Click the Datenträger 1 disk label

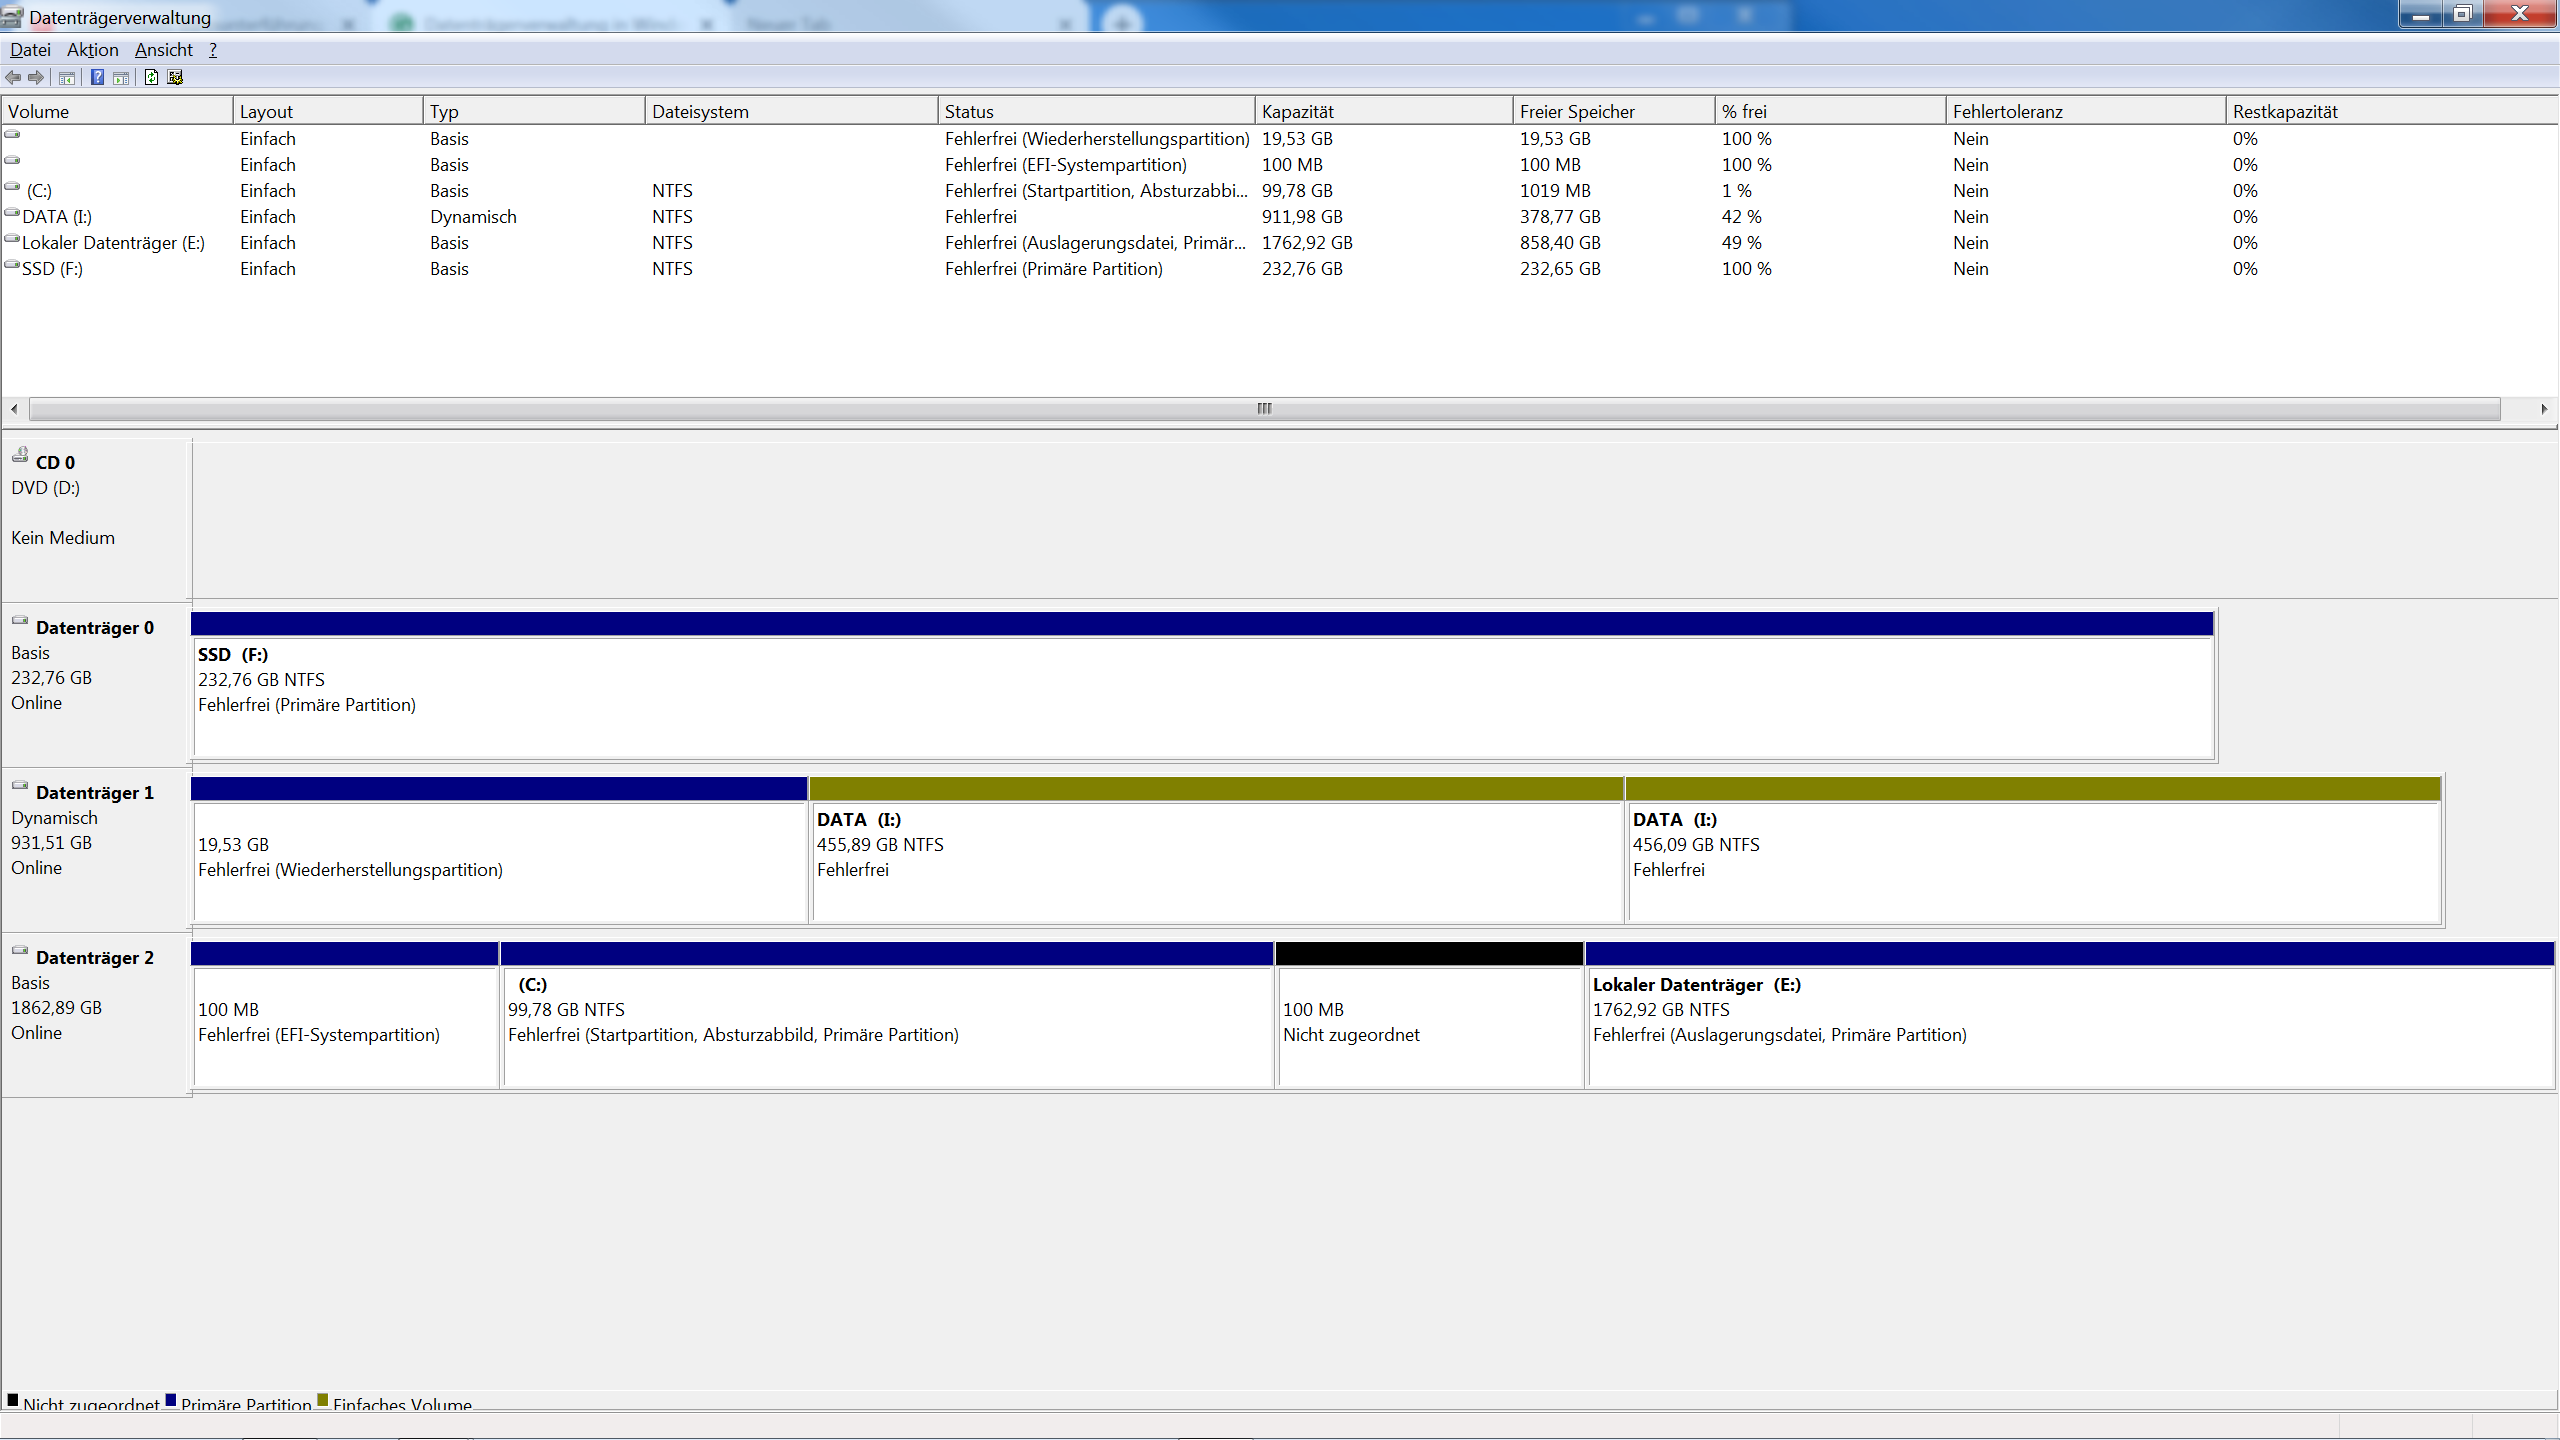[94, 792]
